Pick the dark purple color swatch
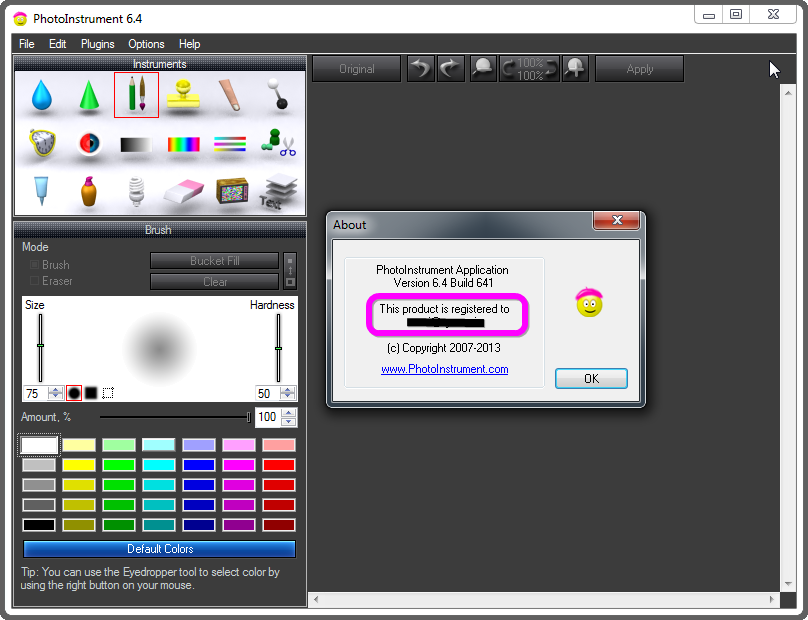Screen dimensions: 808x620 (239, 525)
